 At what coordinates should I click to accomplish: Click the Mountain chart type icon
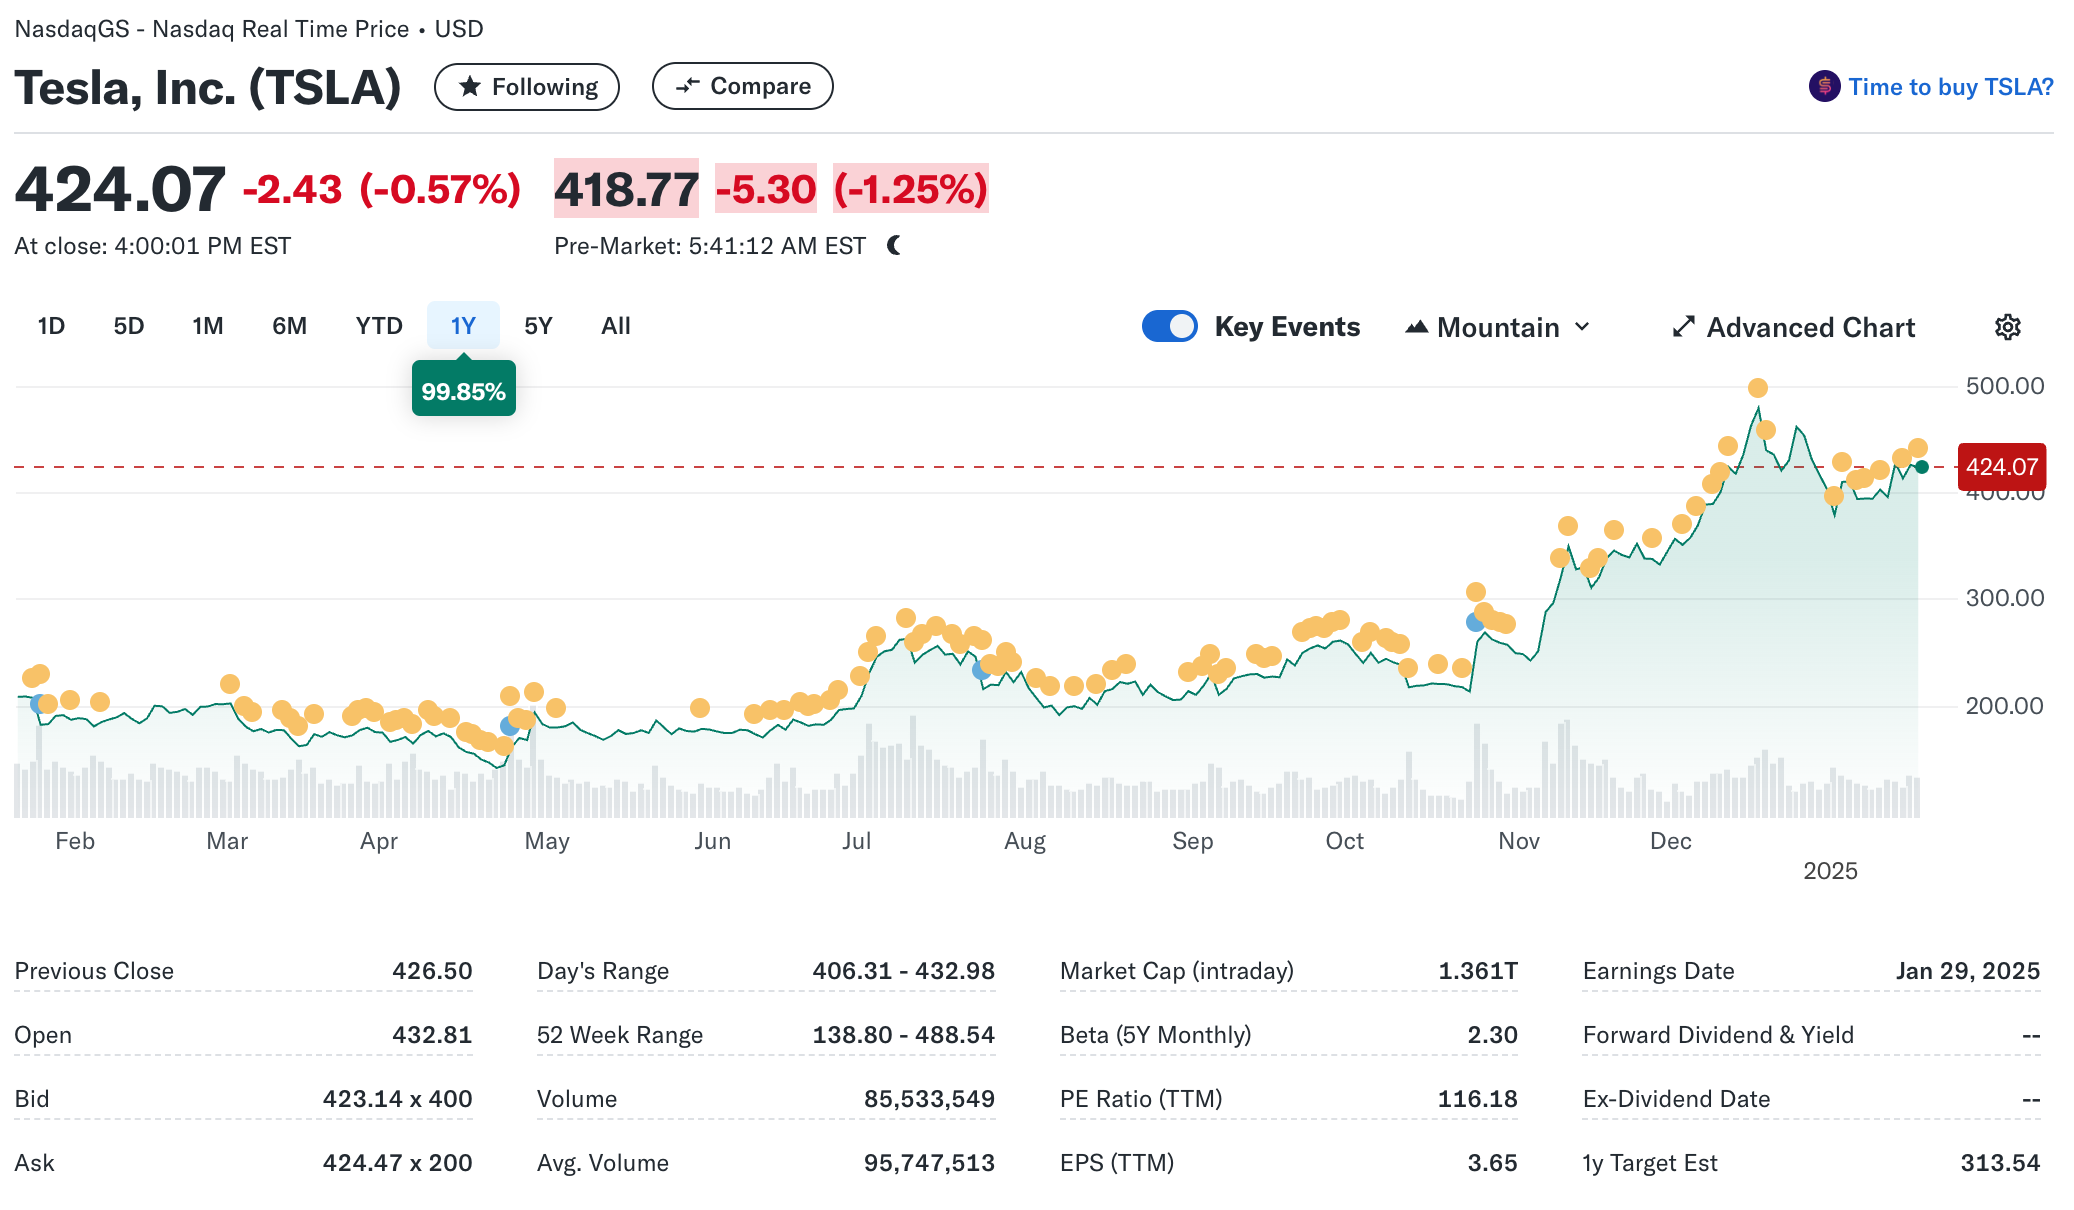[1416, 327]
